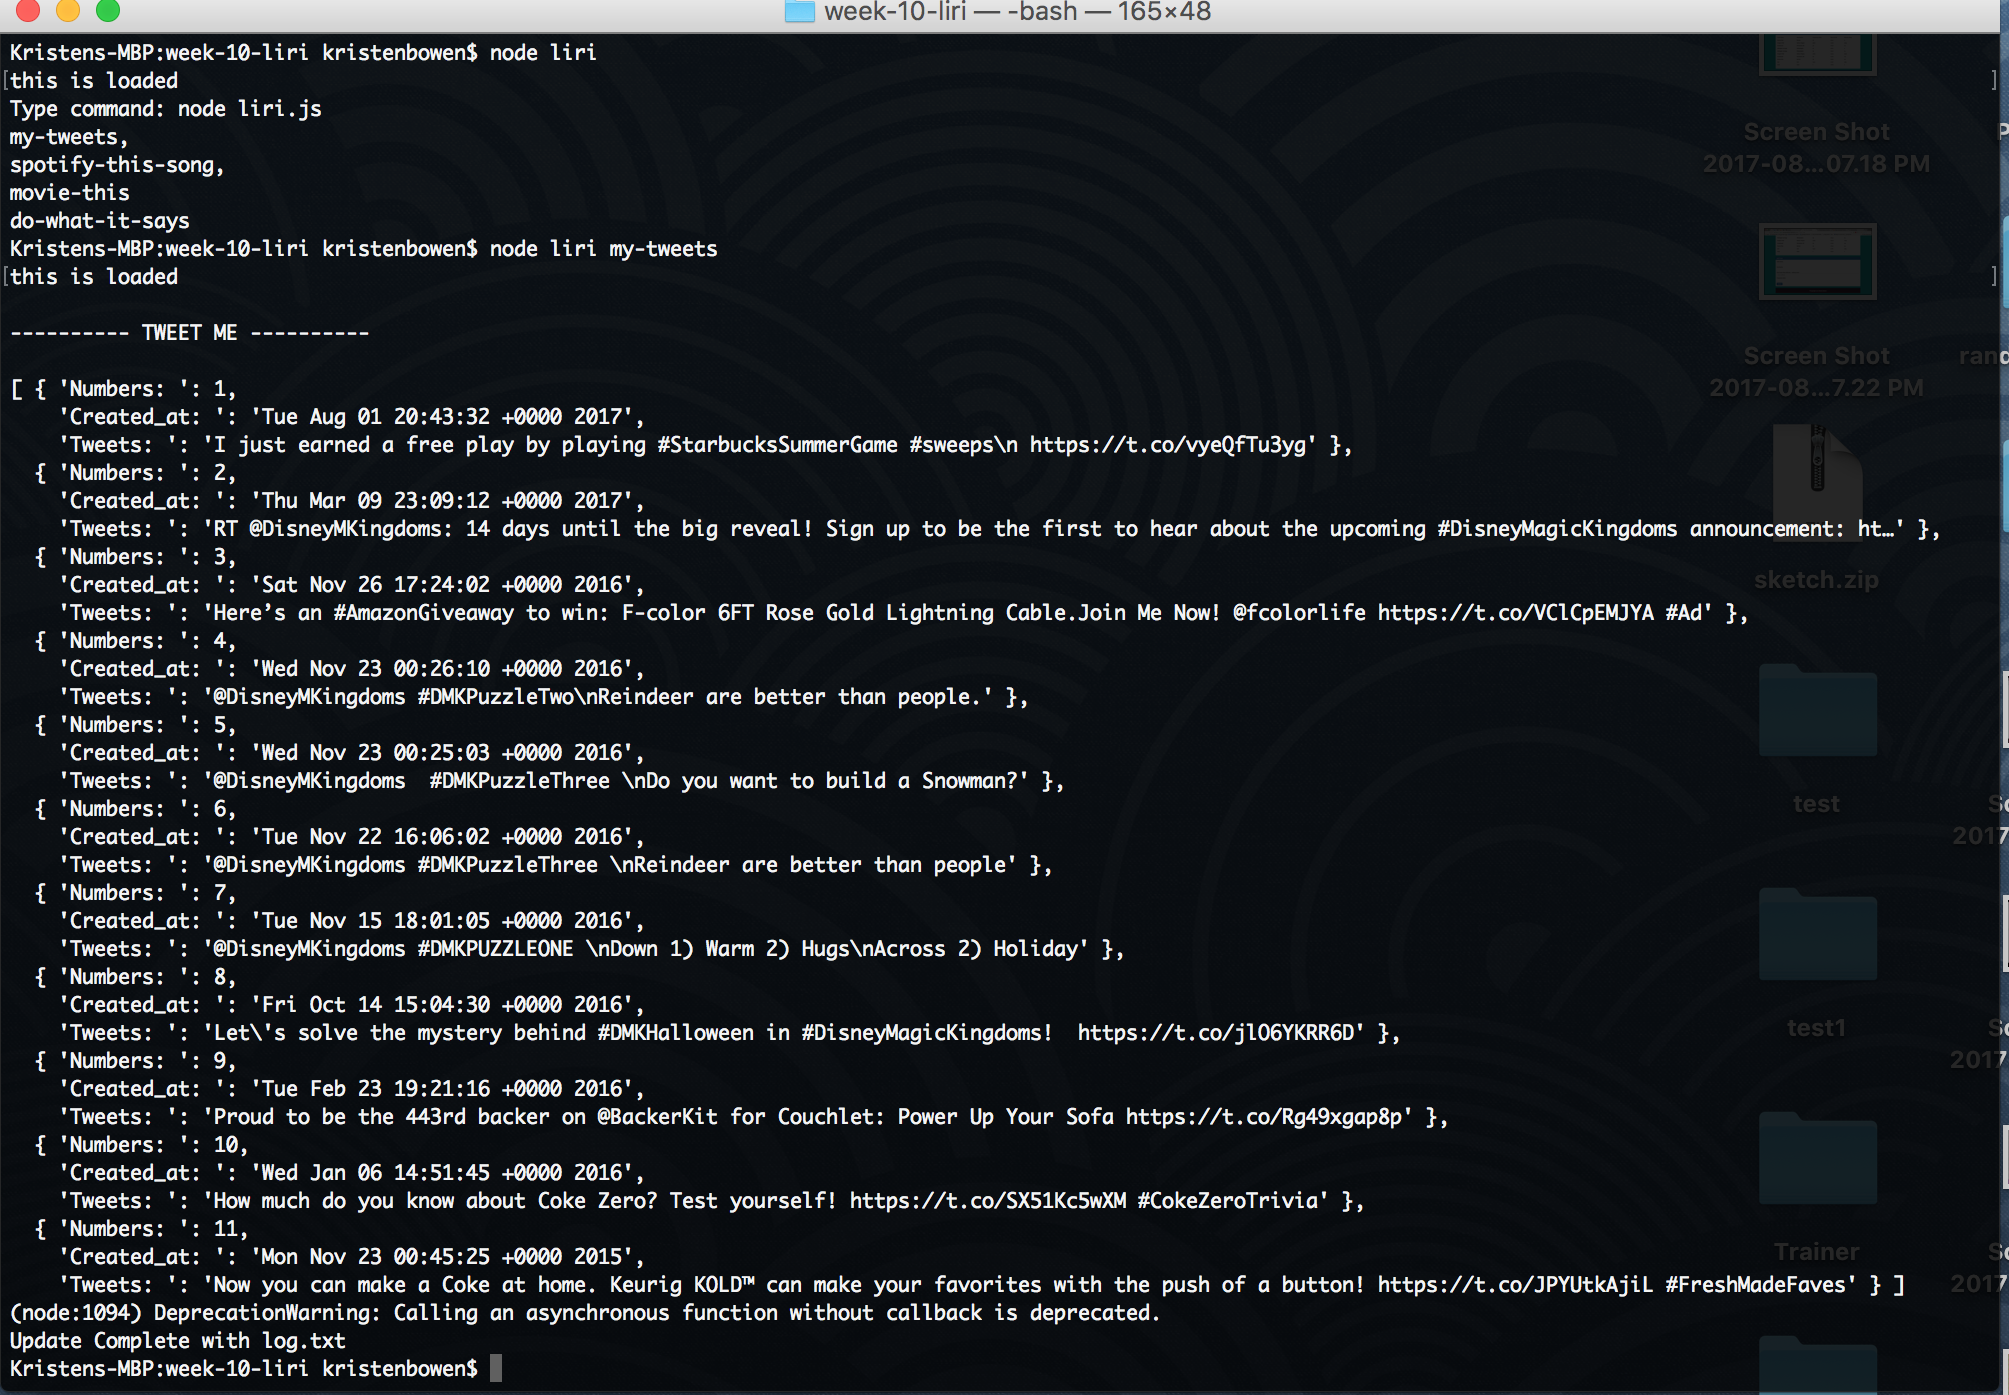Click the https://t.co/SX51Kc5wXM URL
This screenshot has width=2009, height=1395.
tap(988, 1200)
